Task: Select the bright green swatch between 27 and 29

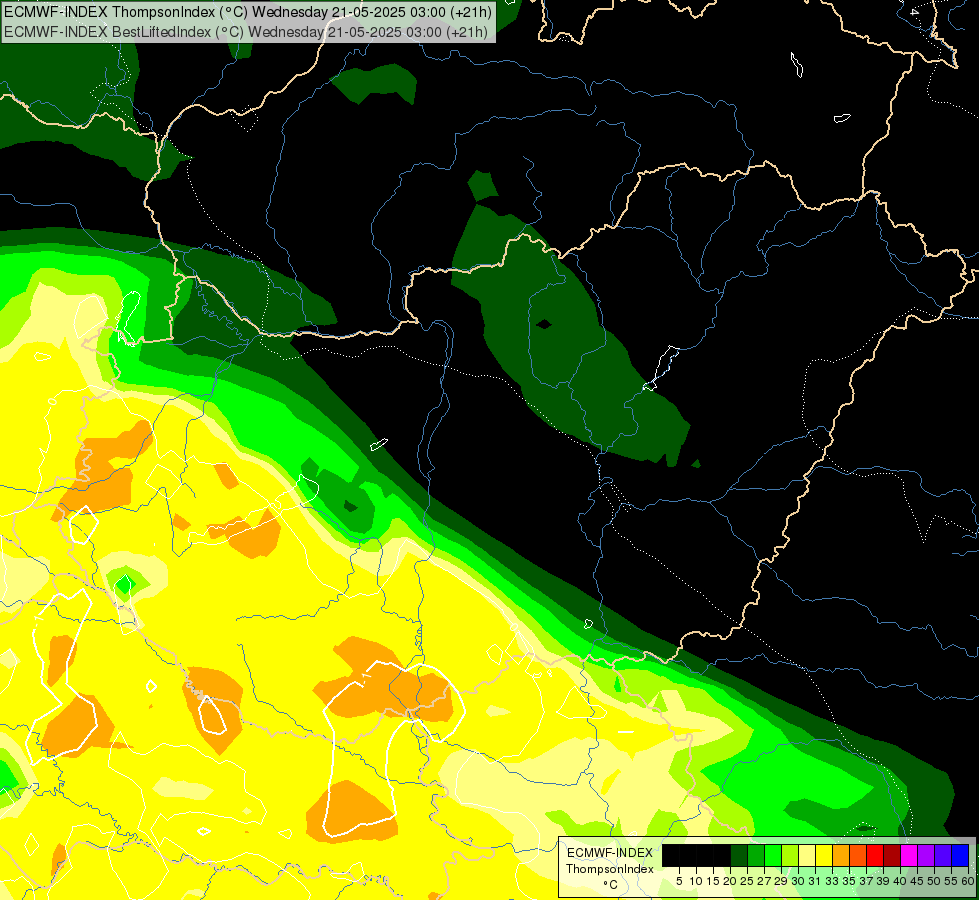Action: [x=773, y=856]
